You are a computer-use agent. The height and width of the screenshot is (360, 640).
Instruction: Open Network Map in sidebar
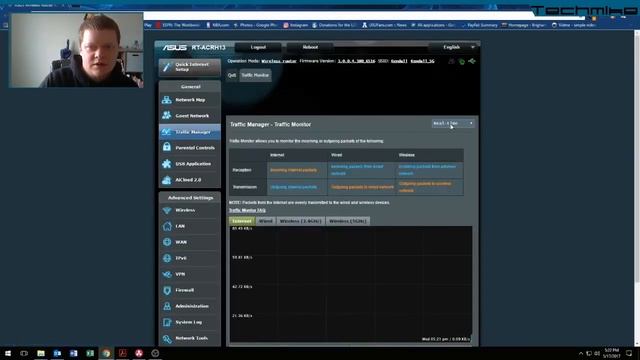coord(190,100)
